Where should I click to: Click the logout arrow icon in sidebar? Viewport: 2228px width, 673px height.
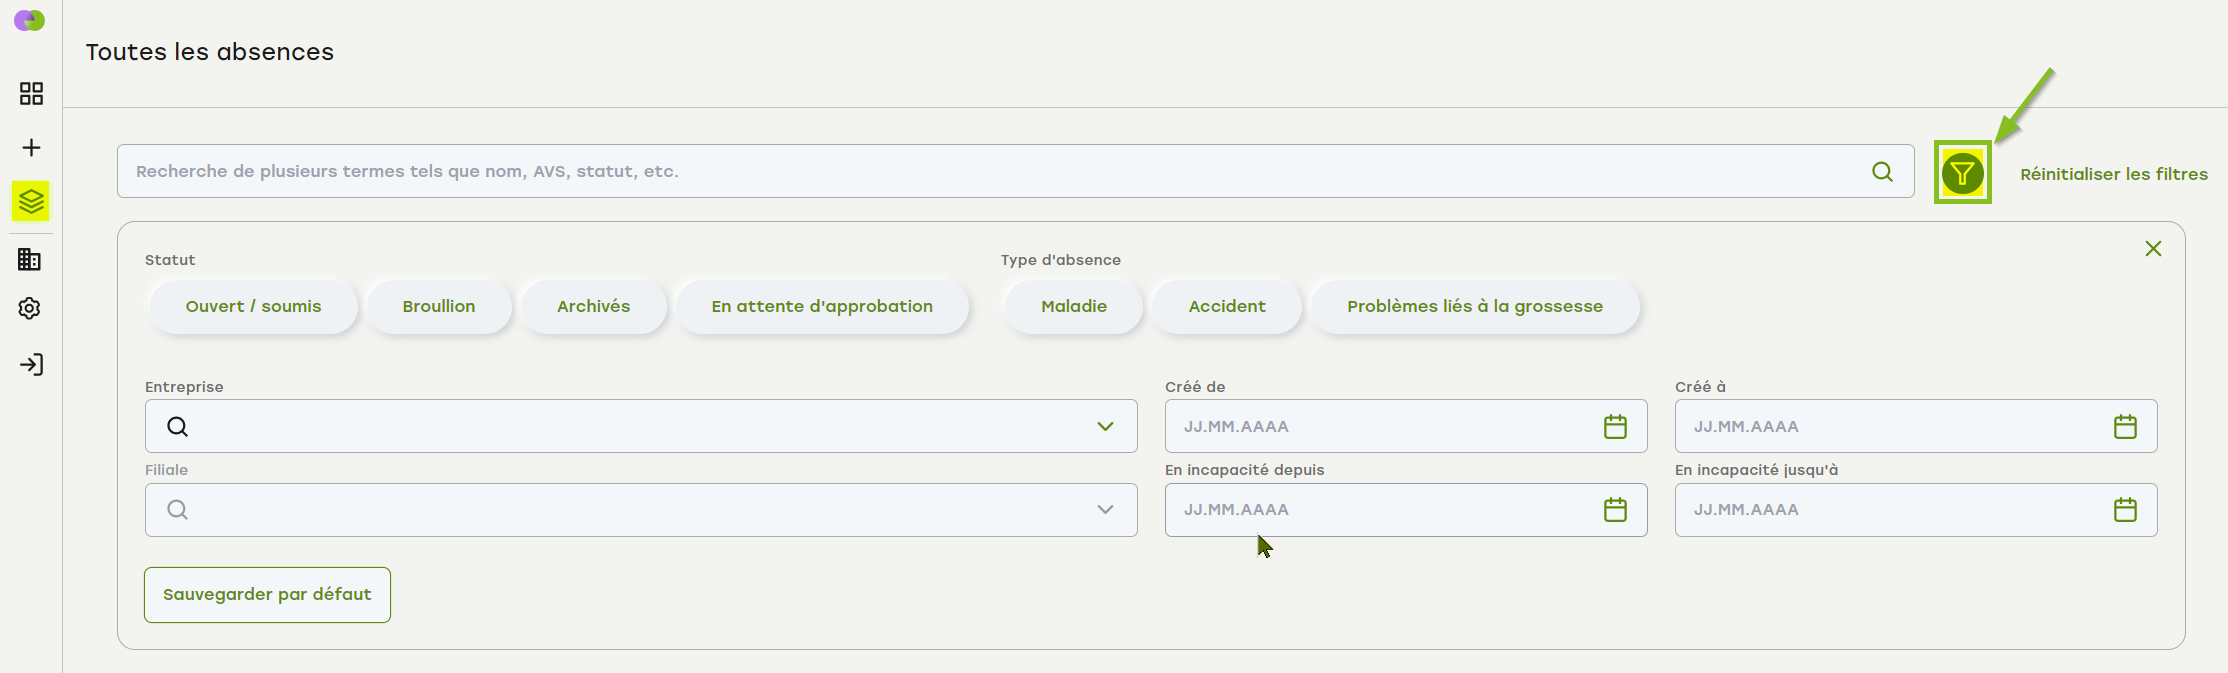pyautogui.click(x=31, y=365)
